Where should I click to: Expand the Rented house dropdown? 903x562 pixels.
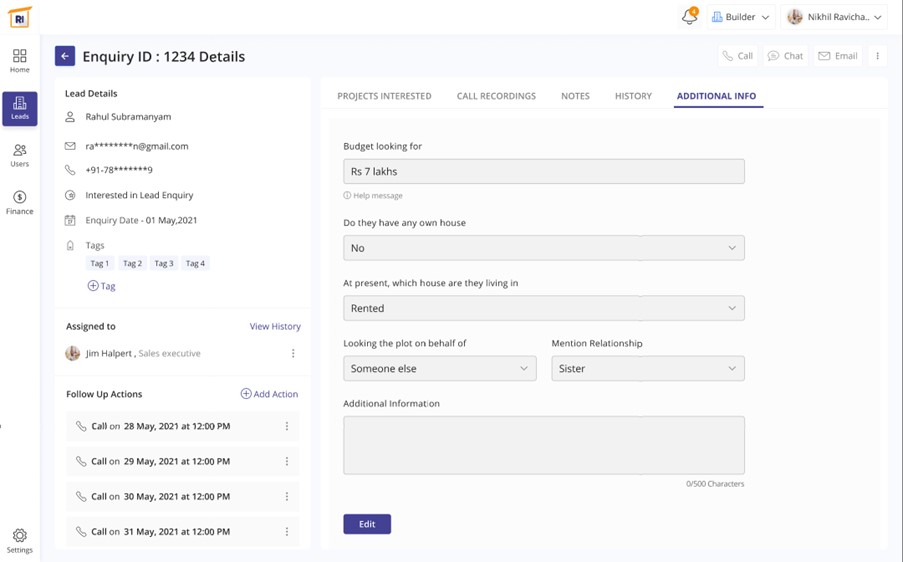[x=543, y=308]
